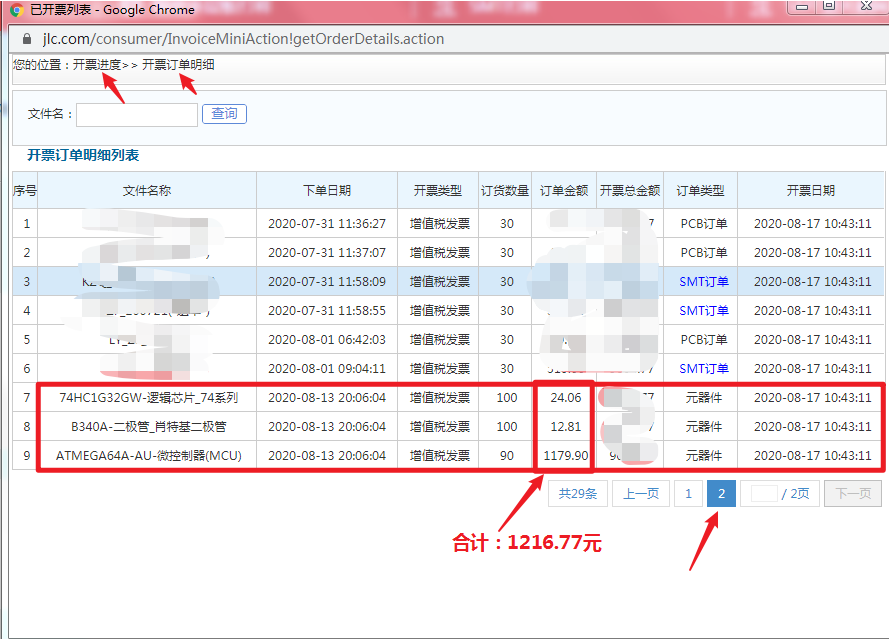The image size is (889, 640).
Task: Click the Chrome icon in title bar
Action: pos(16,10)
